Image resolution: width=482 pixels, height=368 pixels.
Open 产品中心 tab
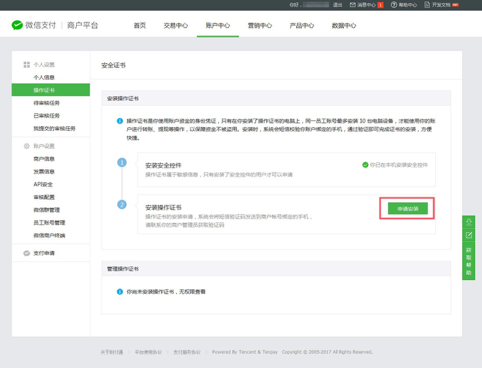pos(302,25)
